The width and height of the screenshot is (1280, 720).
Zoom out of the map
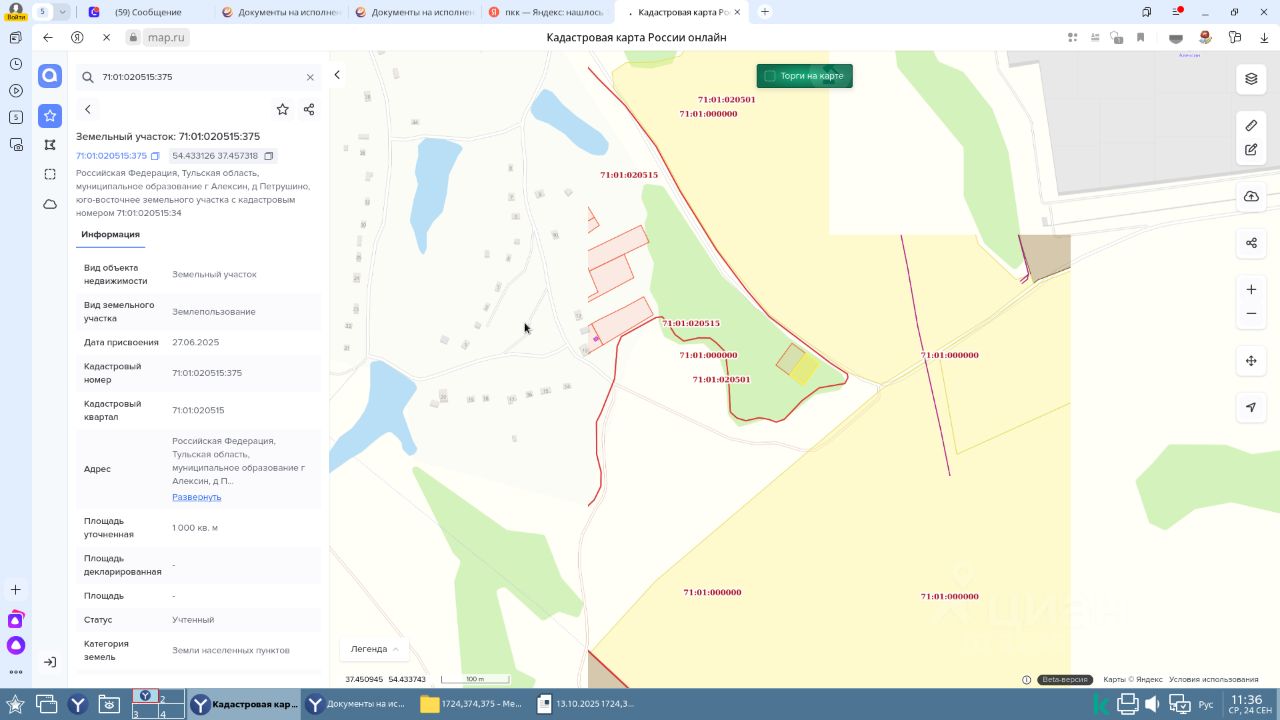coord(1251,314)
